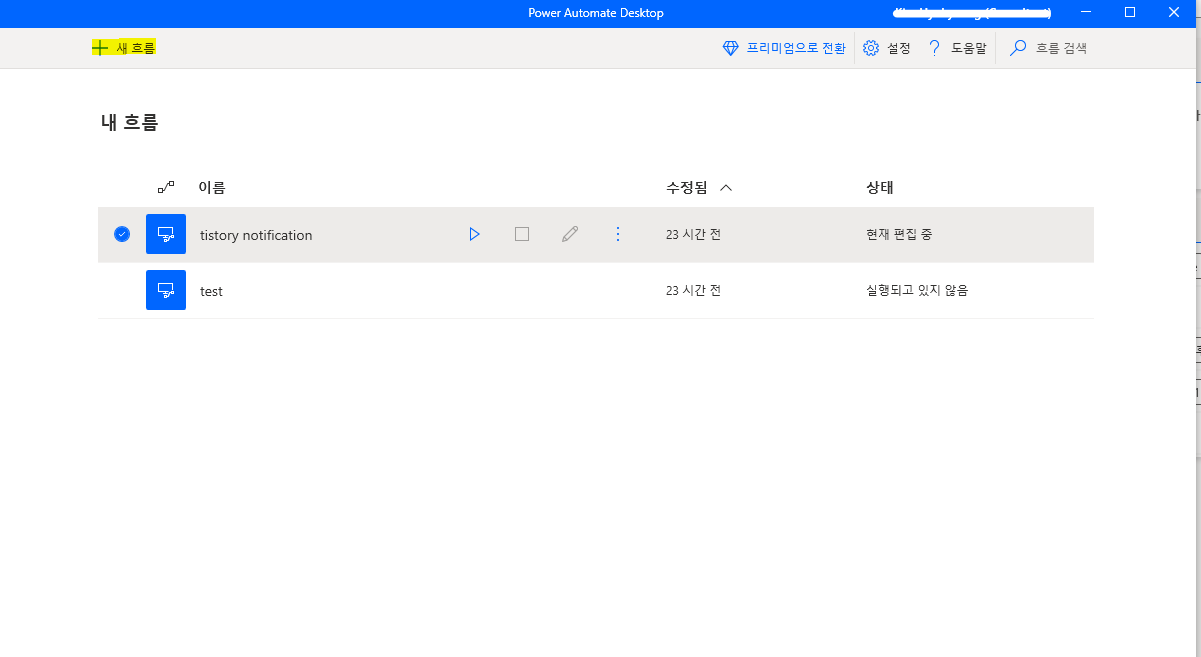Sort by 수정됨 column header
Screen dimensions: 1201x657
pyautogui.click(x=699, y=187)
